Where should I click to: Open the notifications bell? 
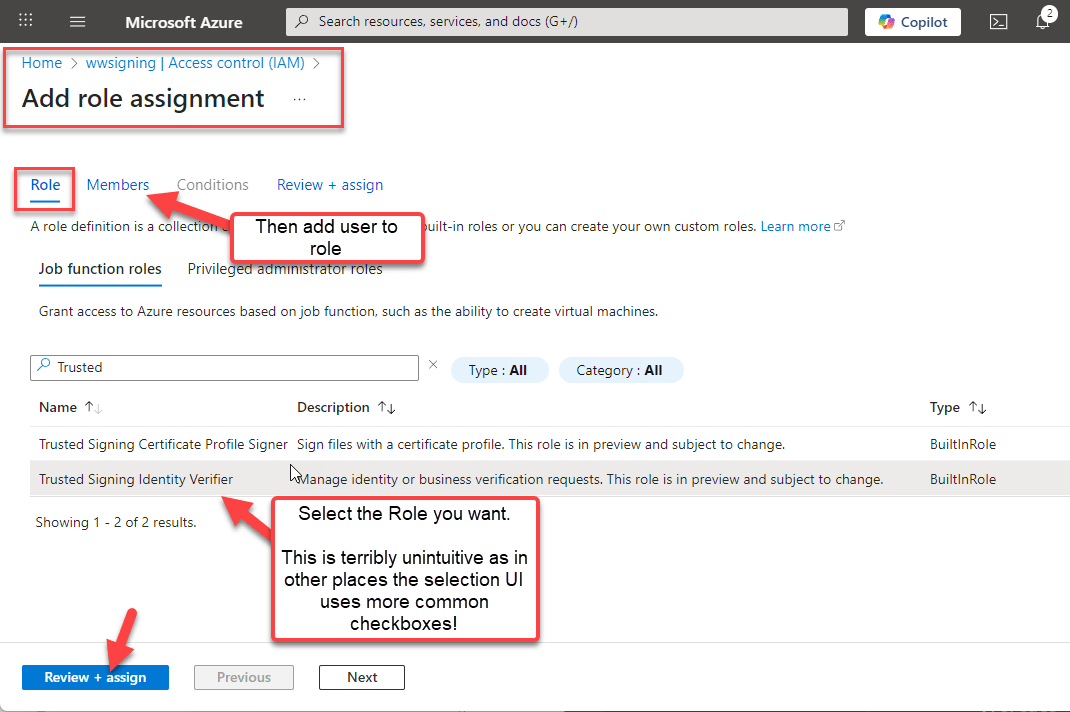pos(1043,20)
